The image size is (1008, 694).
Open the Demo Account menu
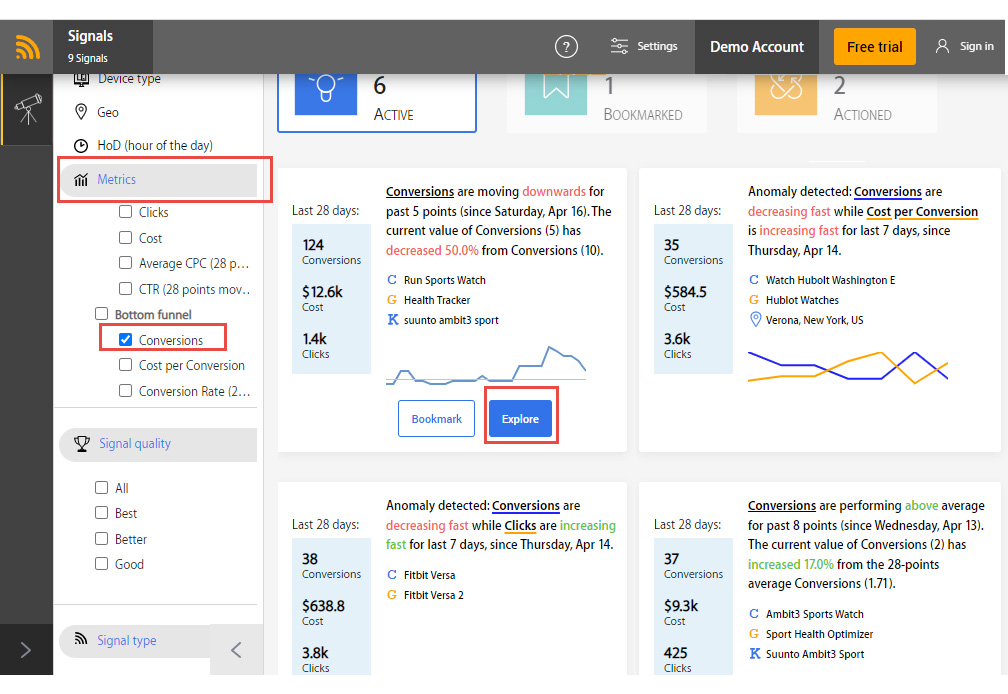(757, 47)
